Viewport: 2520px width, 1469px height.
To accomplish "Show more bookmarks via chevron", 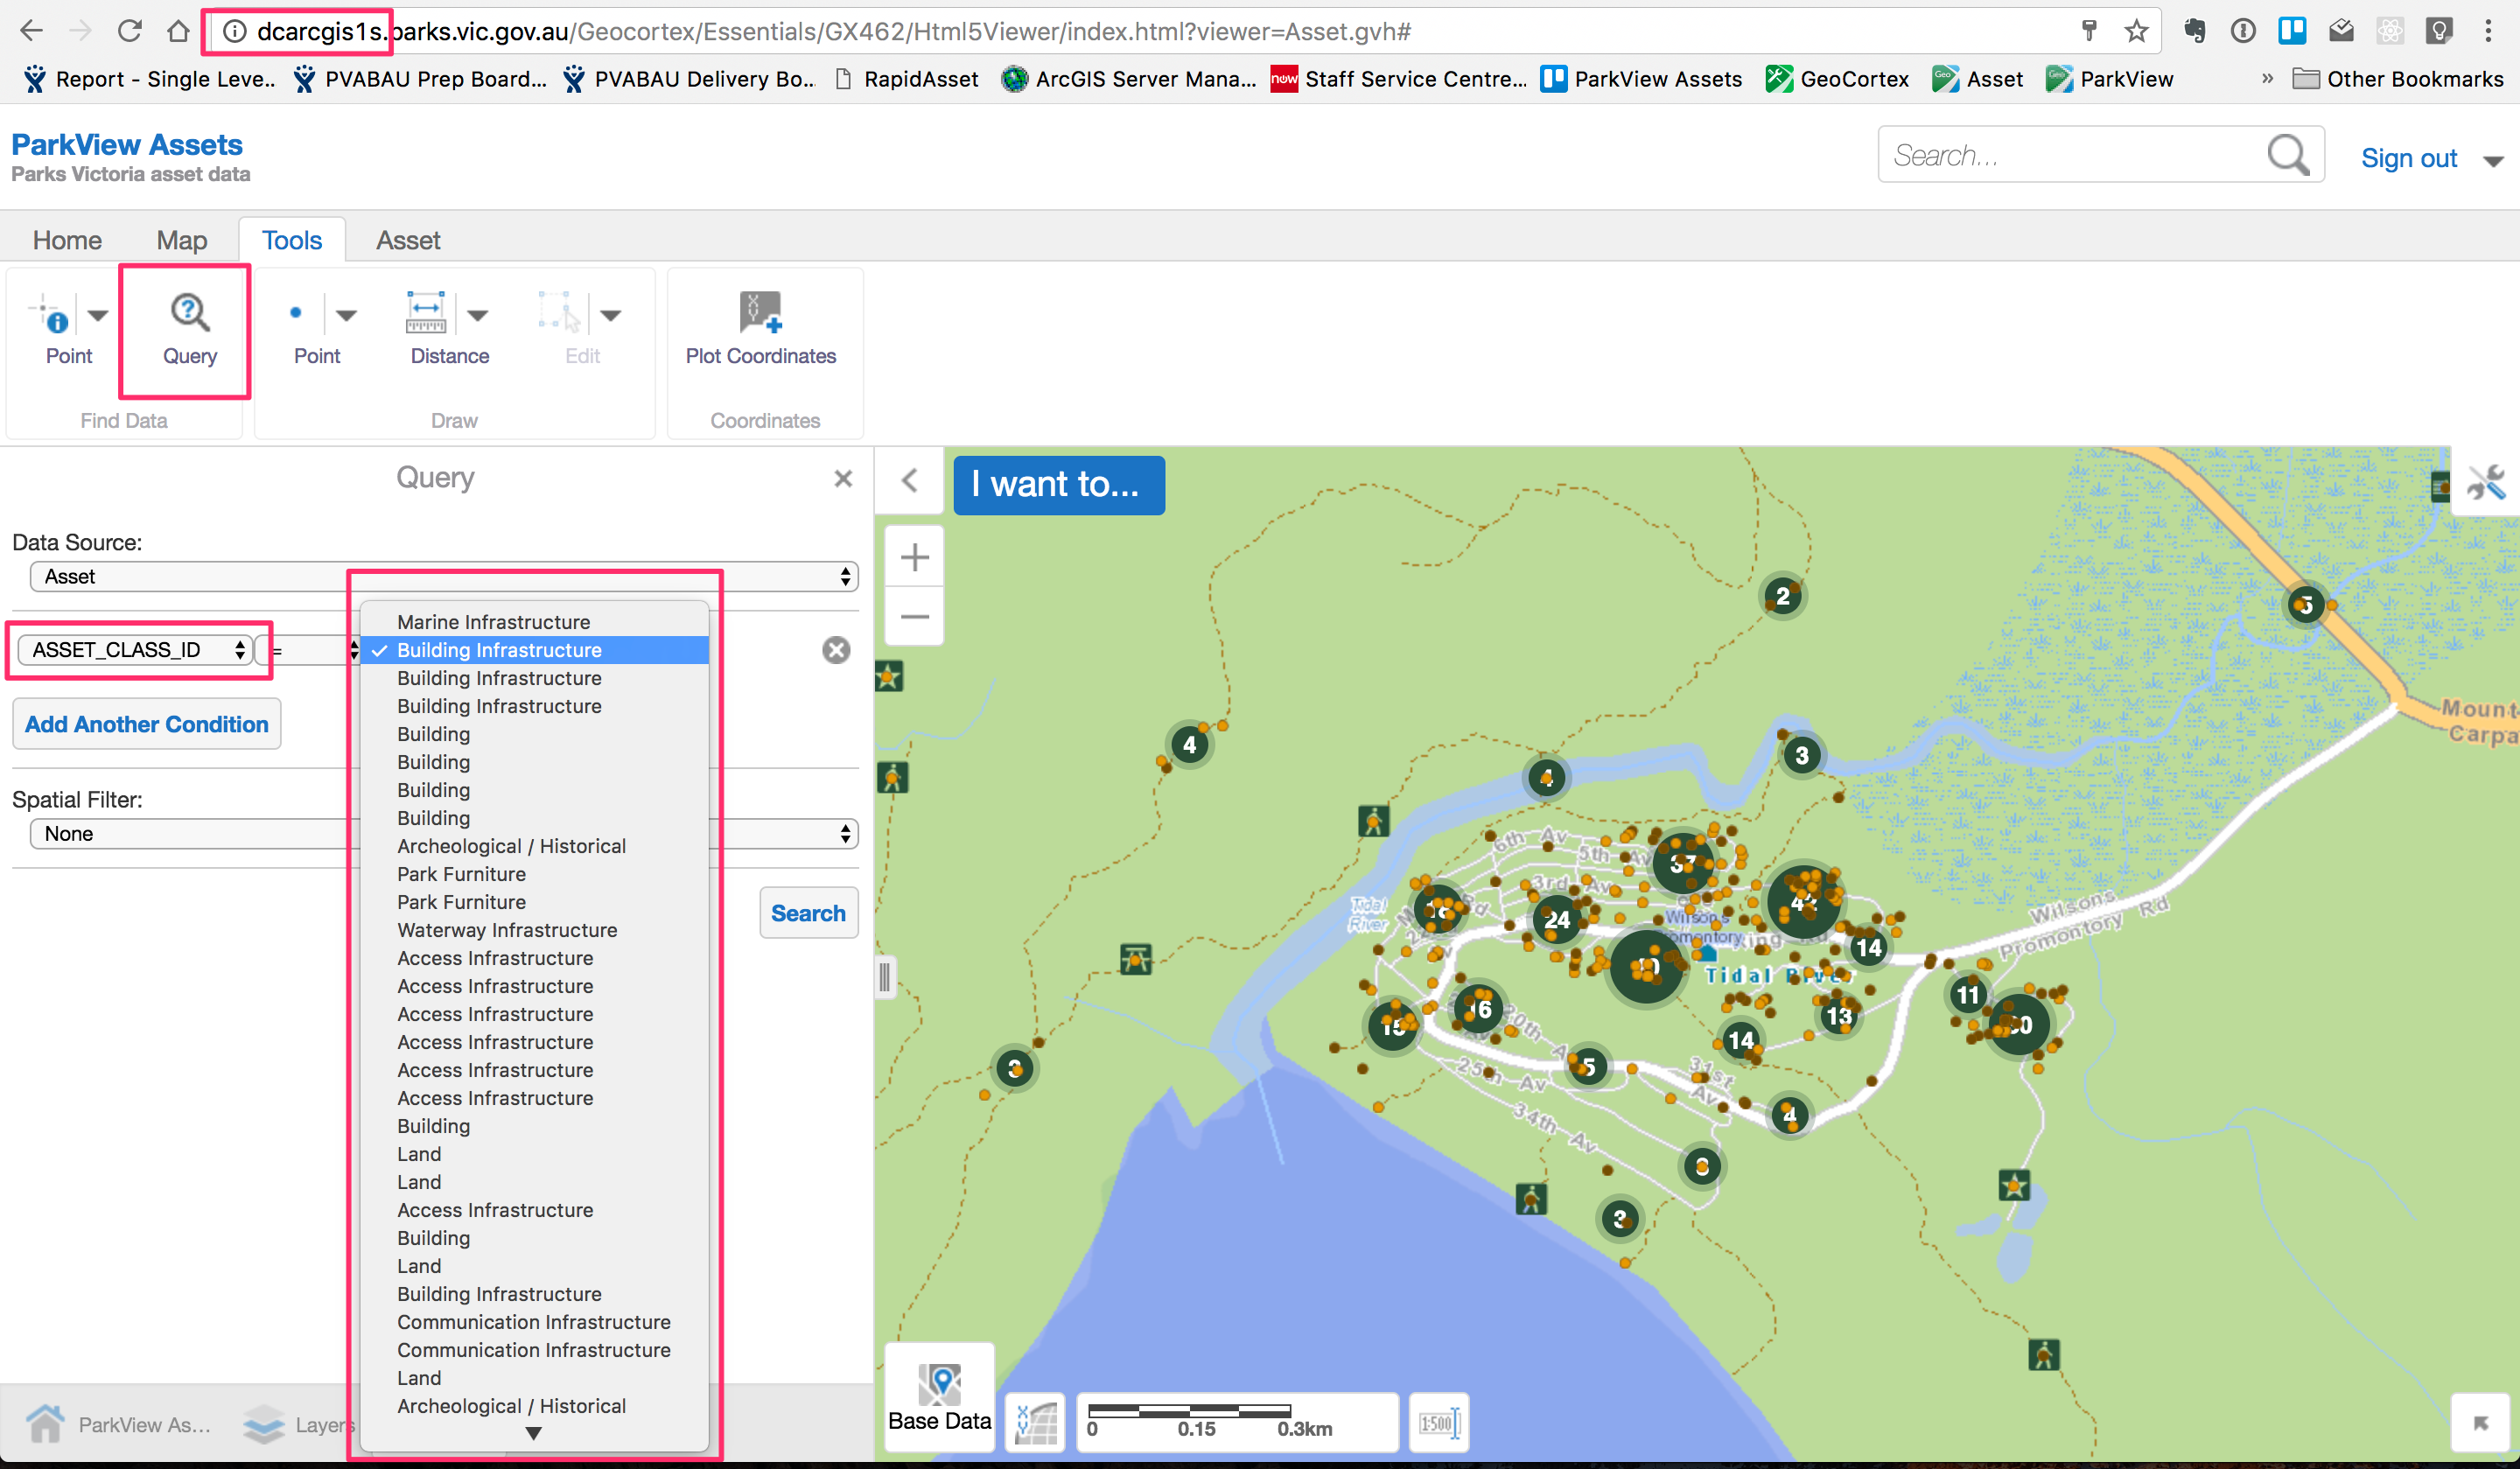I will pos(2267,78).
